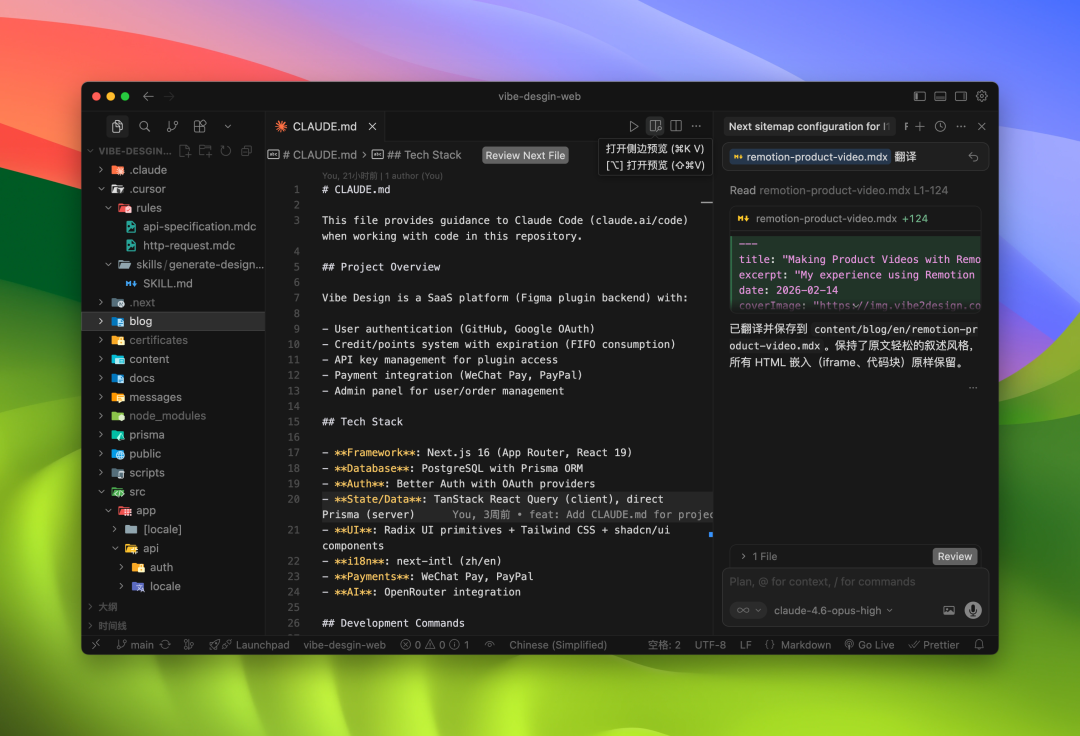Open agent mode infinity dropdown
Viewport: 1080px width, 736px height.
point(749,610)
